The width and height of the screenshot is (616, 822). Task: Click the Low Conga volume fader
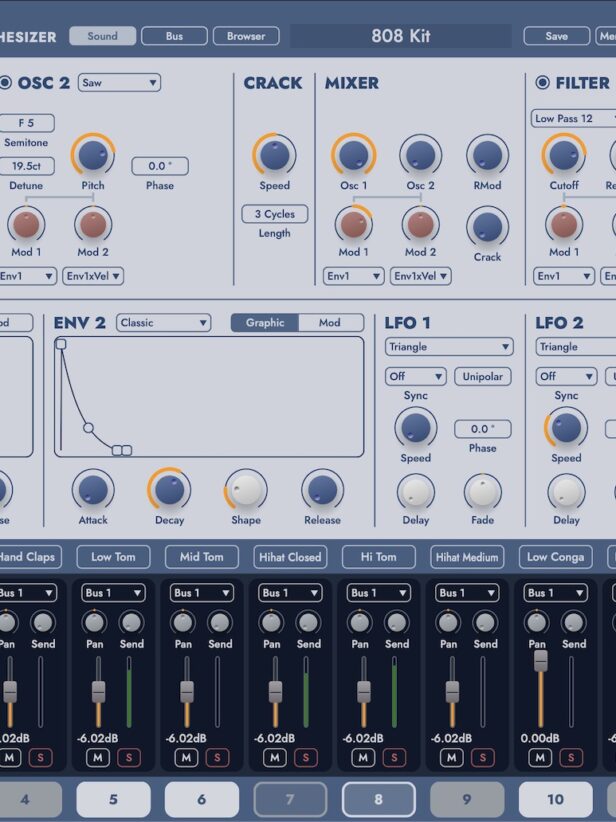click(x=541, y=661)
